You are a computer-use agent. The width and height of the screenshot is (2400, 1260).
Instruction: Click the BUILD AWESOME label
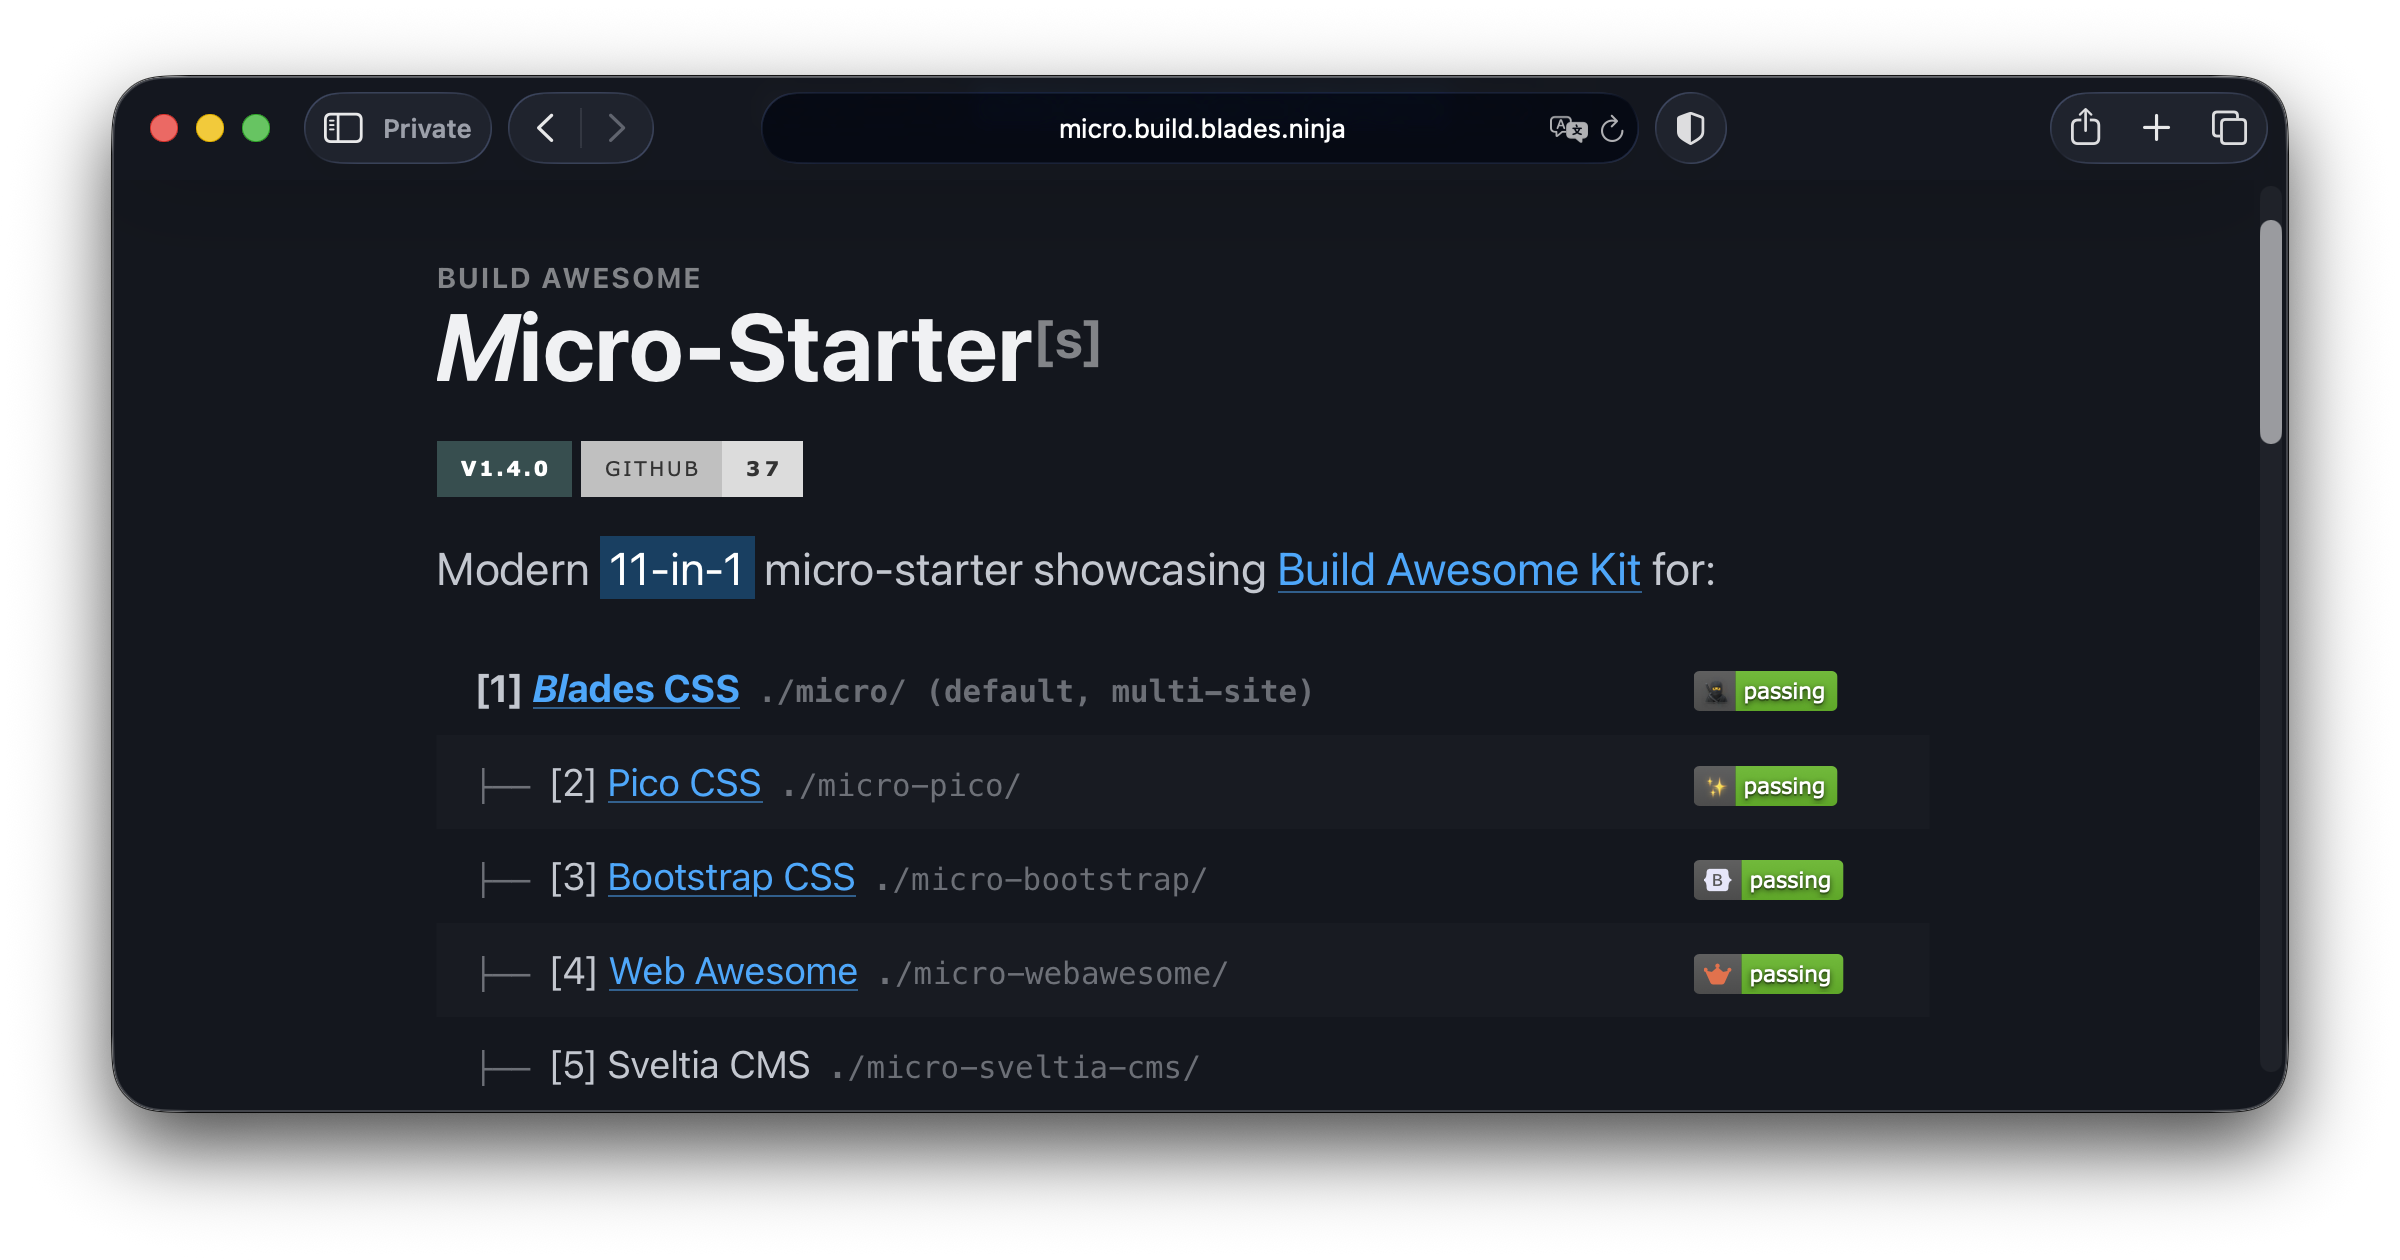point(569,278)
